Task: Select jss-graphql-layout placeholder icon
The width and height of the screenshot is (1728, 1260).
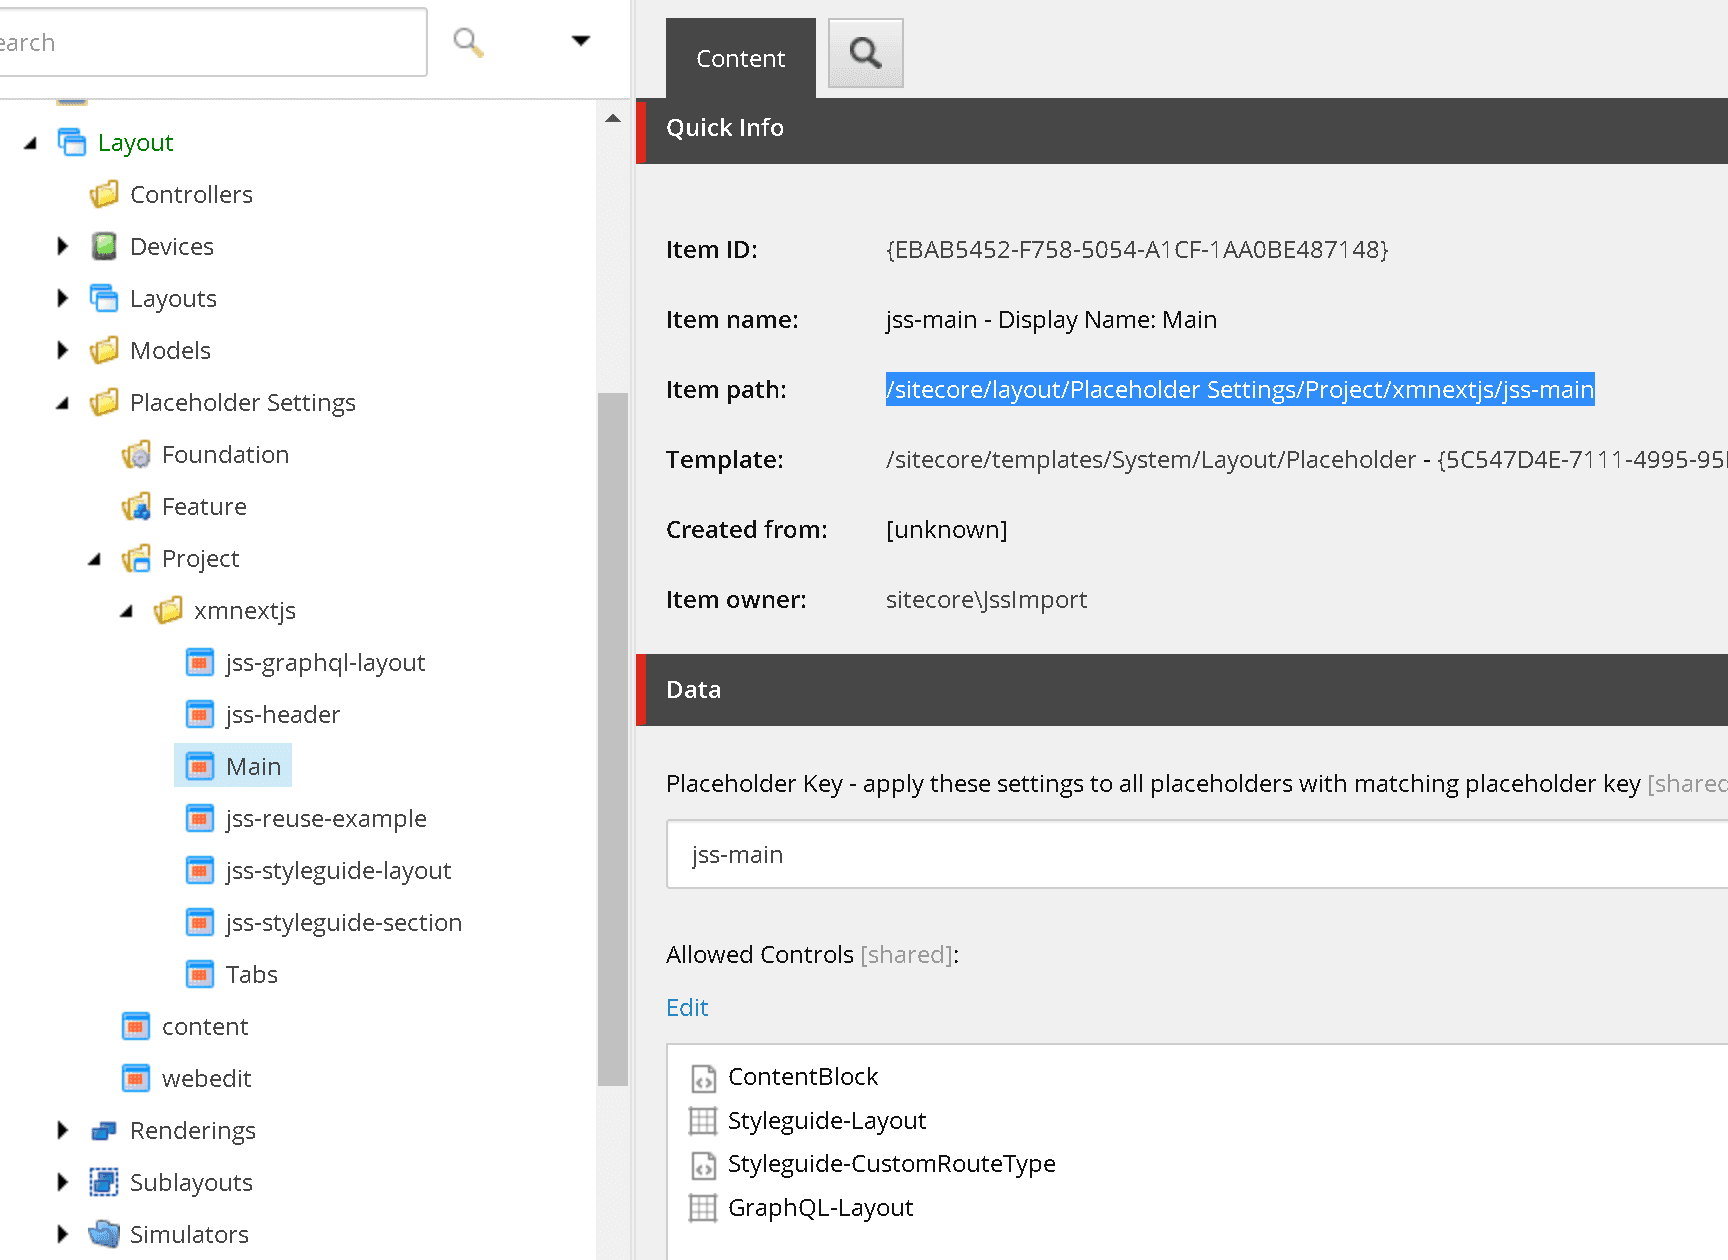Action: (x=200, y=663)
